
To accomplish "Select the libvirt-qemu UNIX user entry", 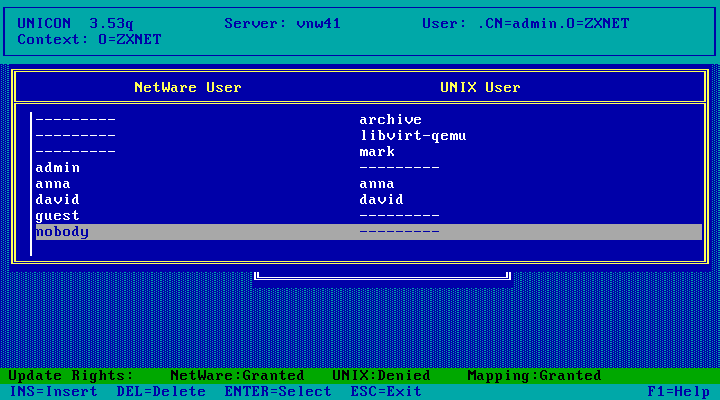I will pos(413,135).
